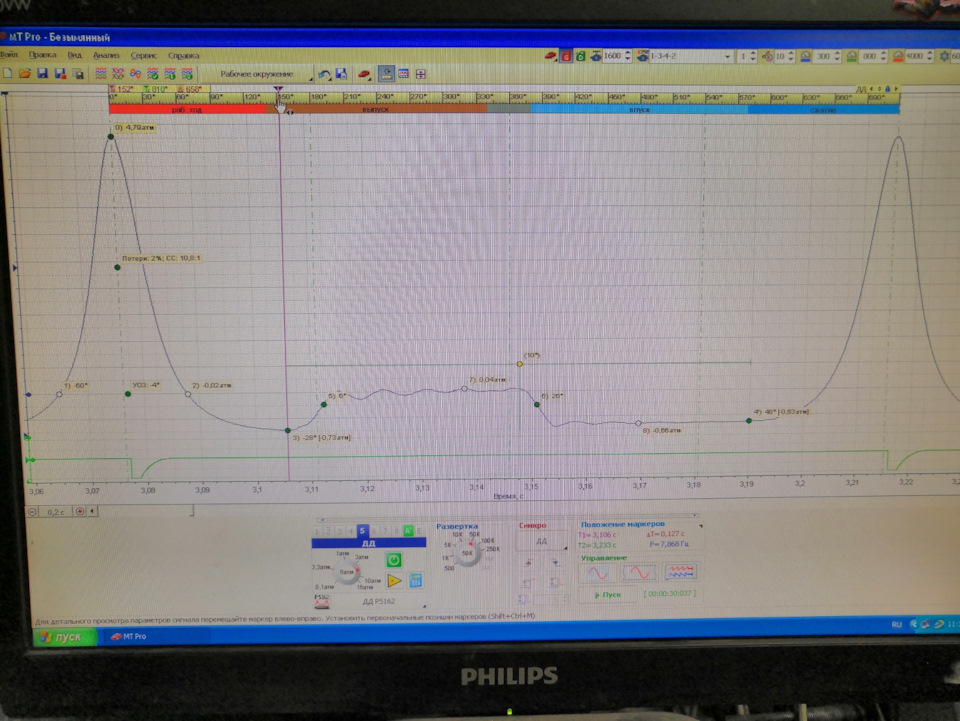Screen dimensions: 960x721
Task: Click the lock icon beside ДД ruler label
Action: pyautogui.click(x=888, y=89)
